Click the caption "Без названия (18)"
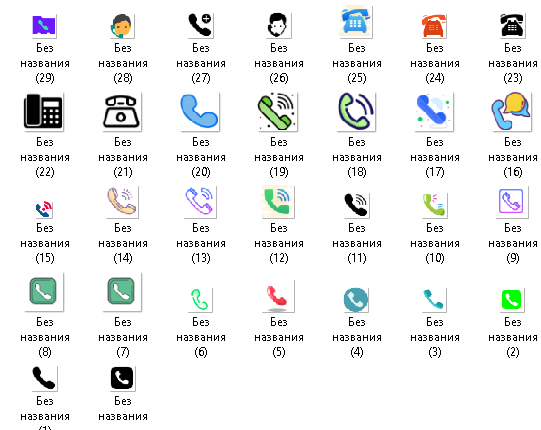Image resolution: width=541 pixels, height=430 pixels. [357, 157]
